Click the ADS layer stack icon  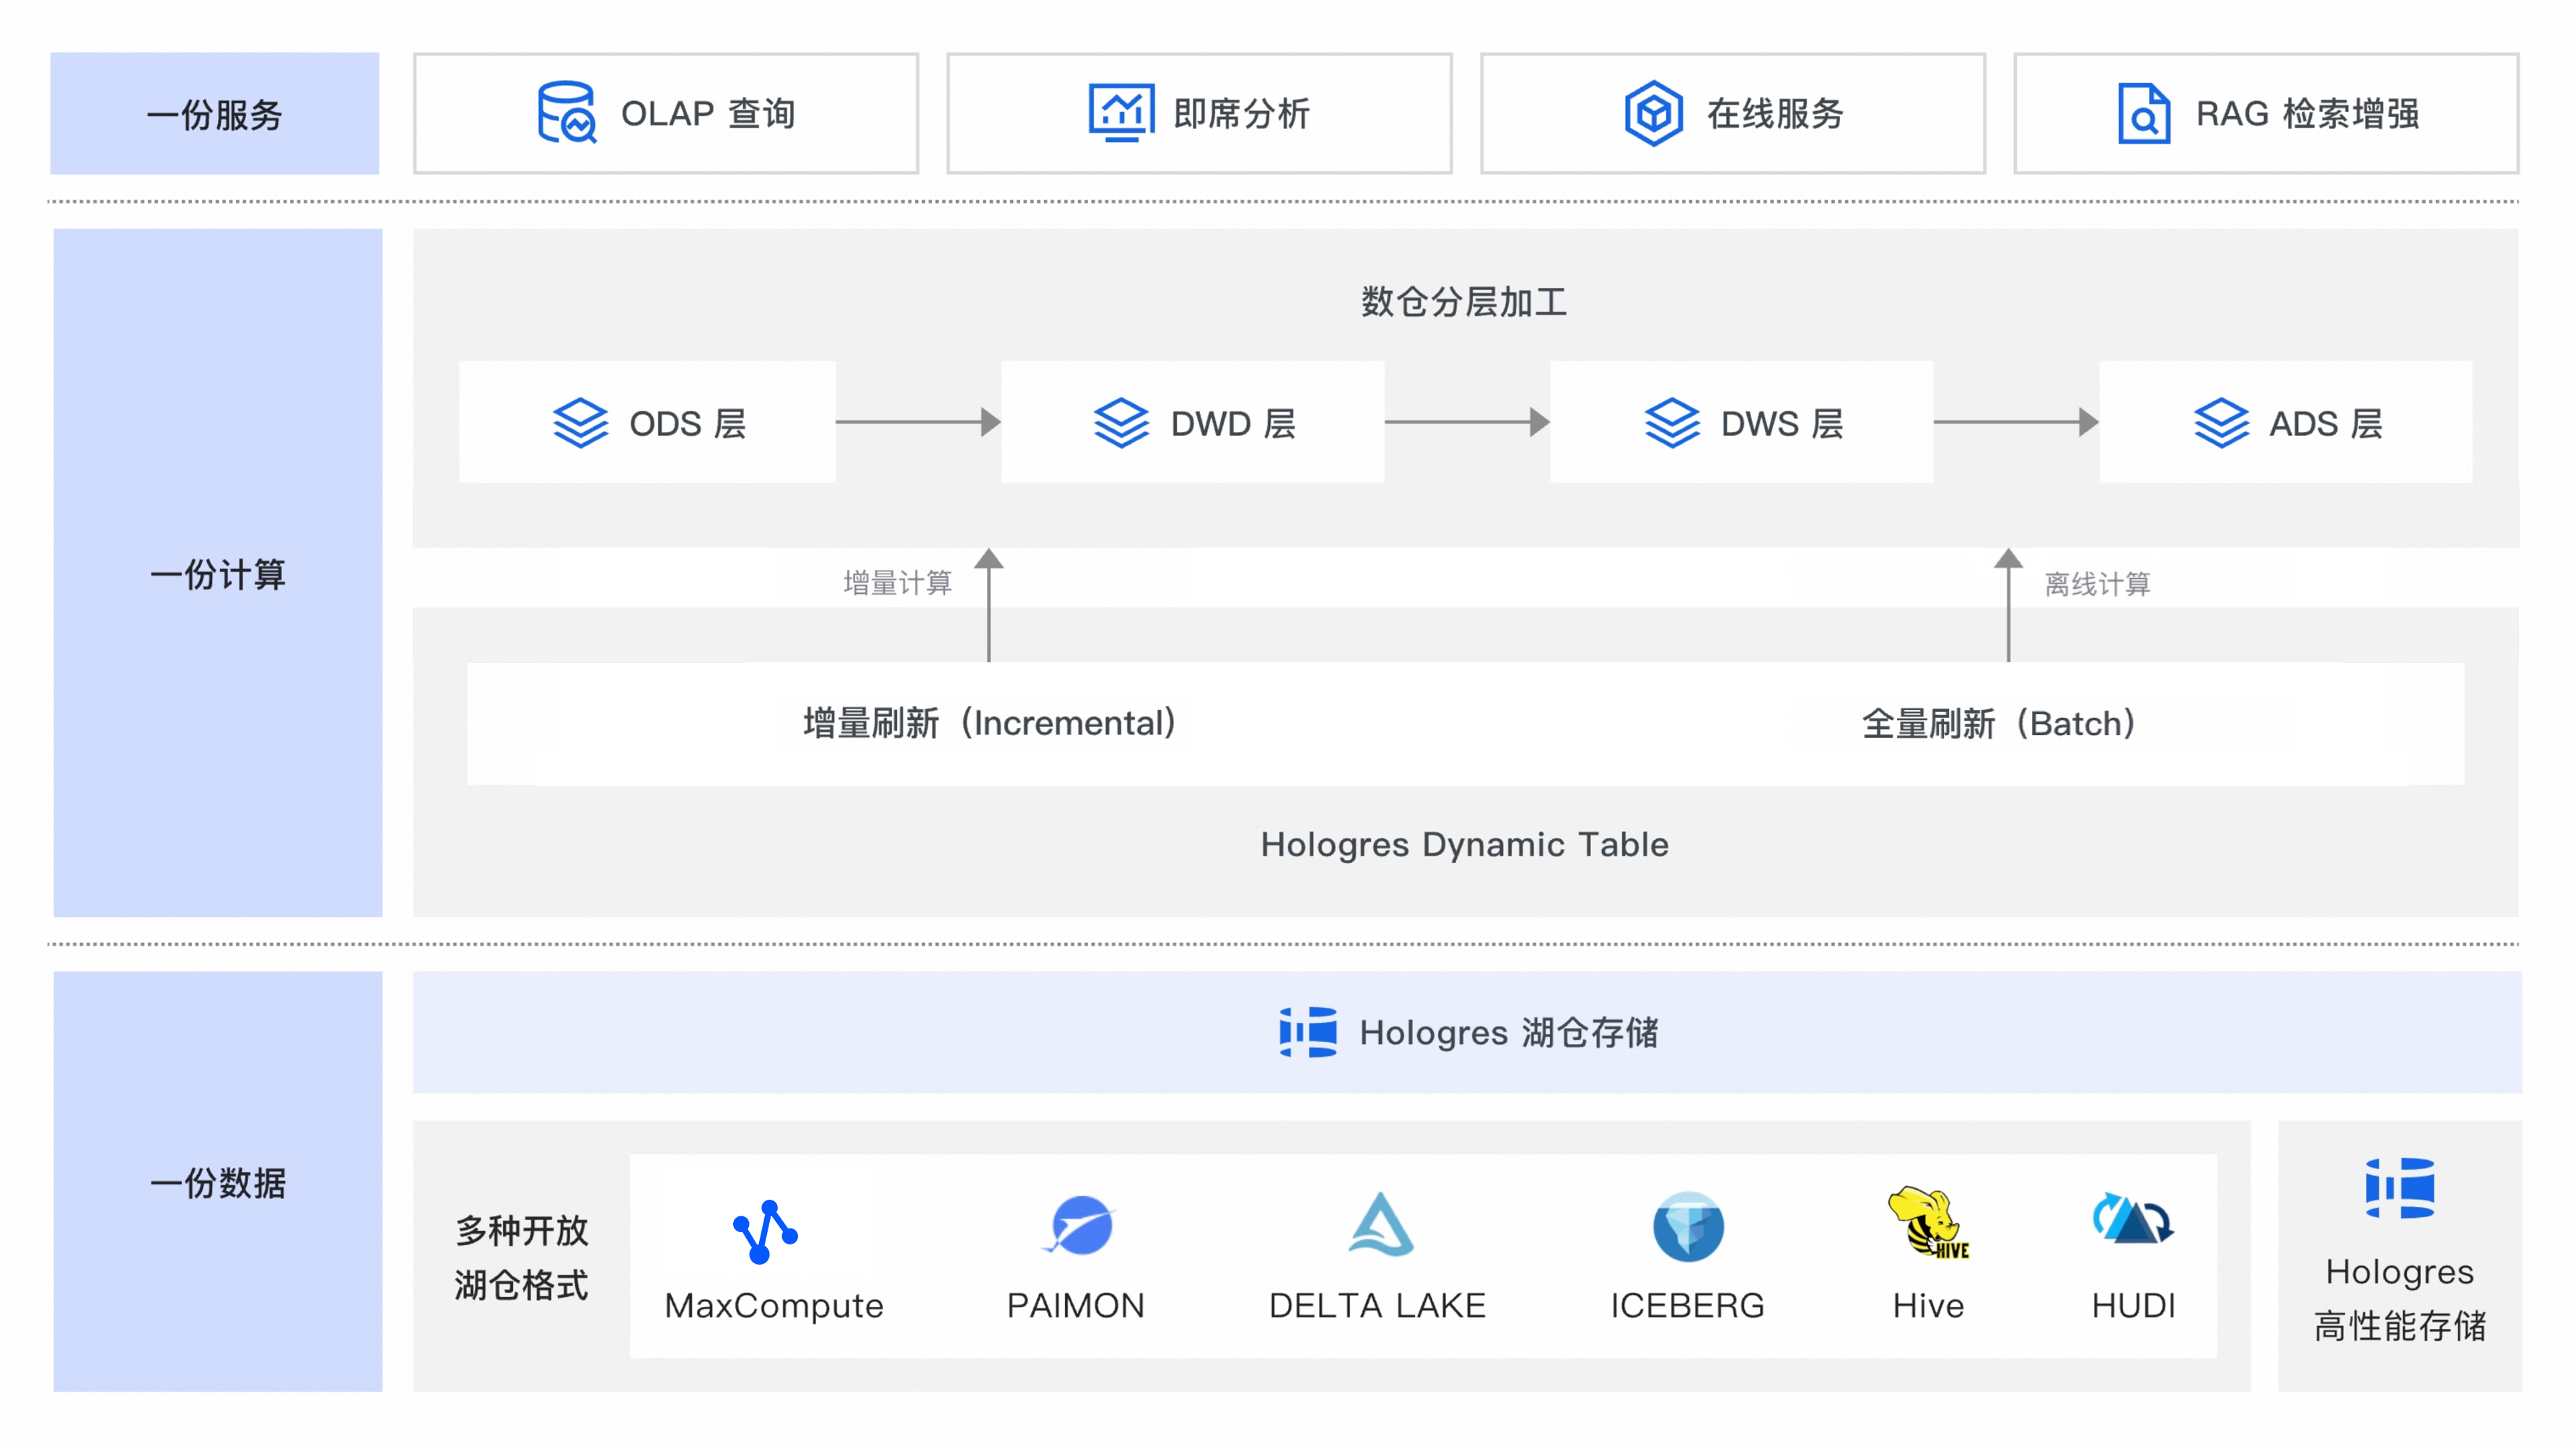pos(2221,423)
